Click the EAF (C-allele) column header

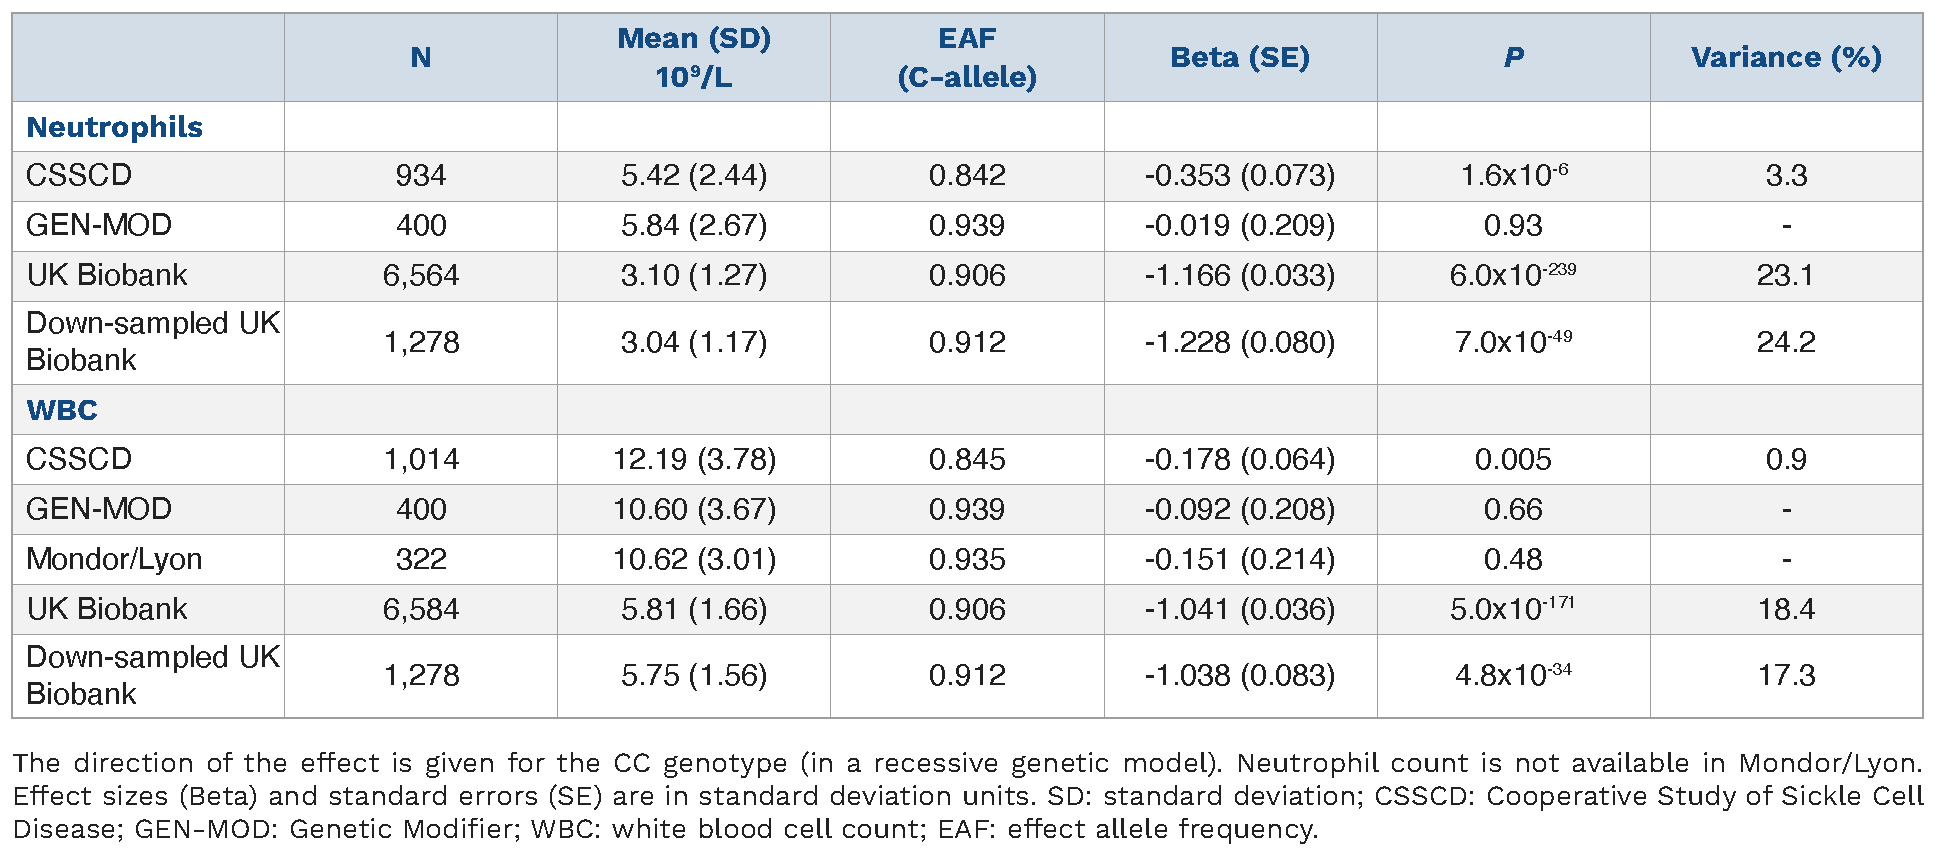[x=967, y=58]
